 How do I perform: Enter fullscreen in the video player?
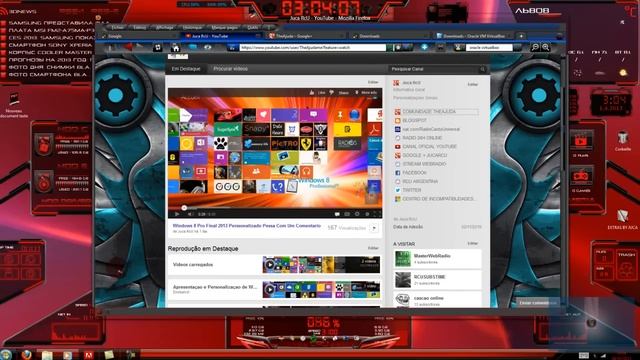coord(377,214)
